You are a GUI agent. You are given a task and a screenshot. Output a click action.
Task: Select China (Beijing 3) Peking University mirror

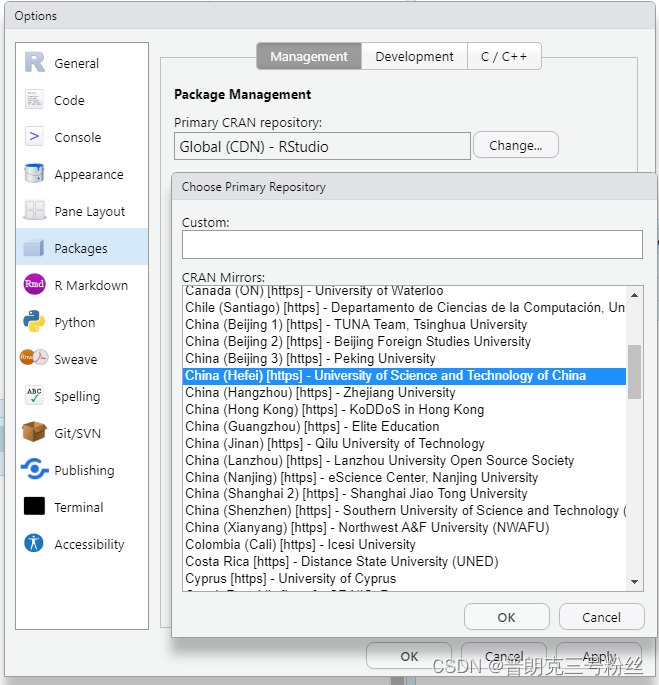[x=404, y=359]
